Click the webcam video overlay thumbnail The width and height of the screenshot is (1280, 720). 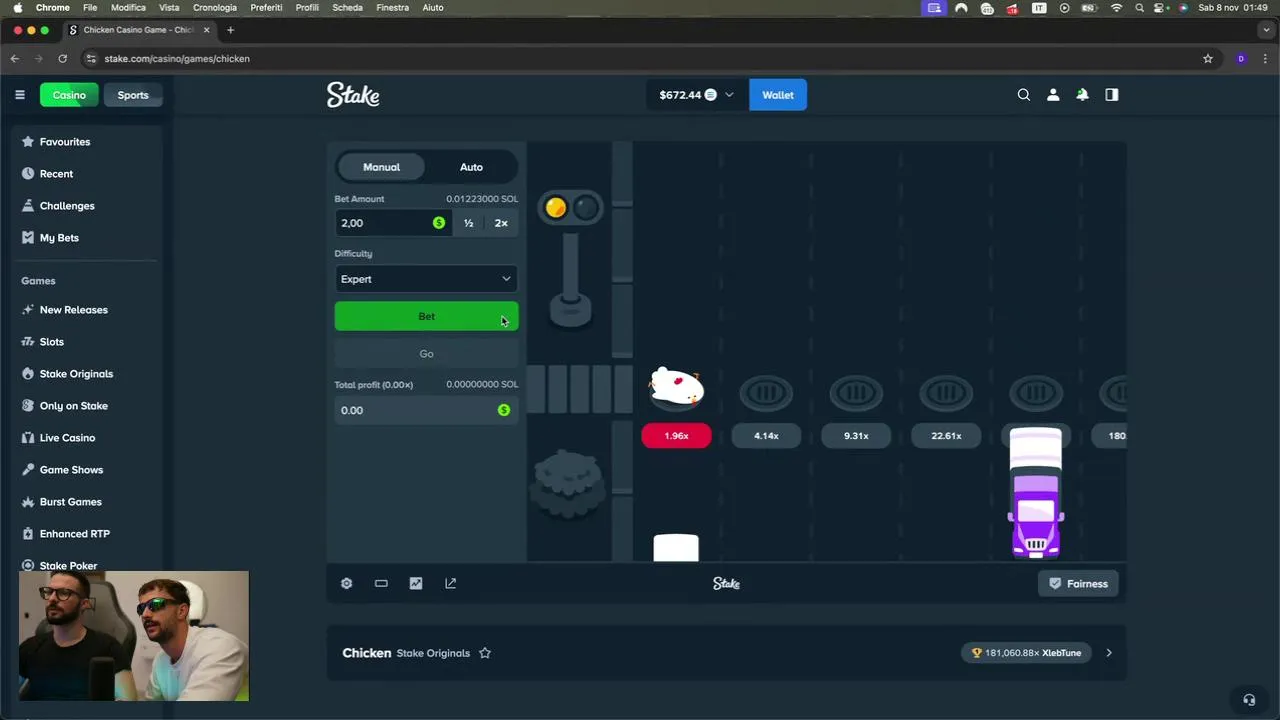pos(133,636)
